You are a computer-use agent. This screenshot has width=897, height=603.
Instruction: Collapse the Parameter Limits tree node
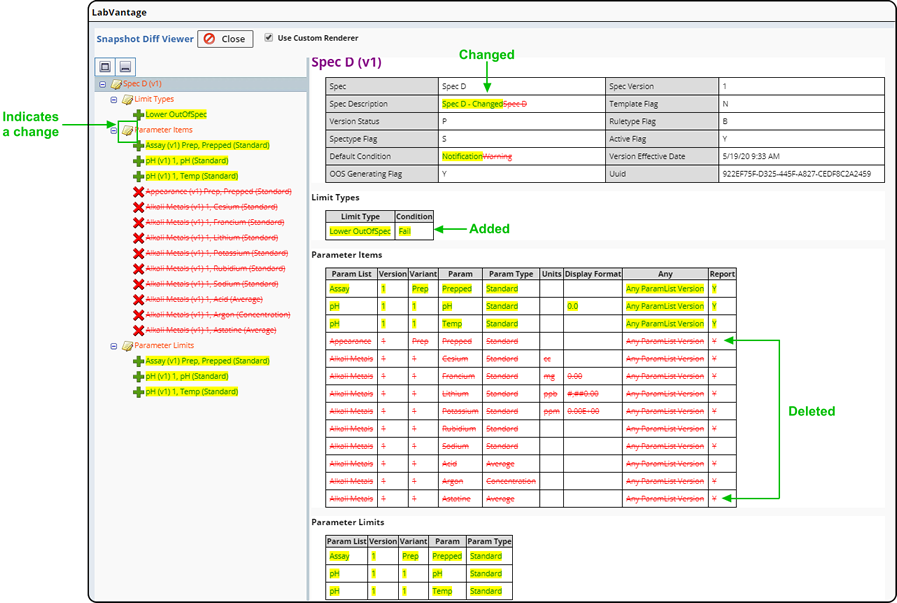click(x=114, y=346)
